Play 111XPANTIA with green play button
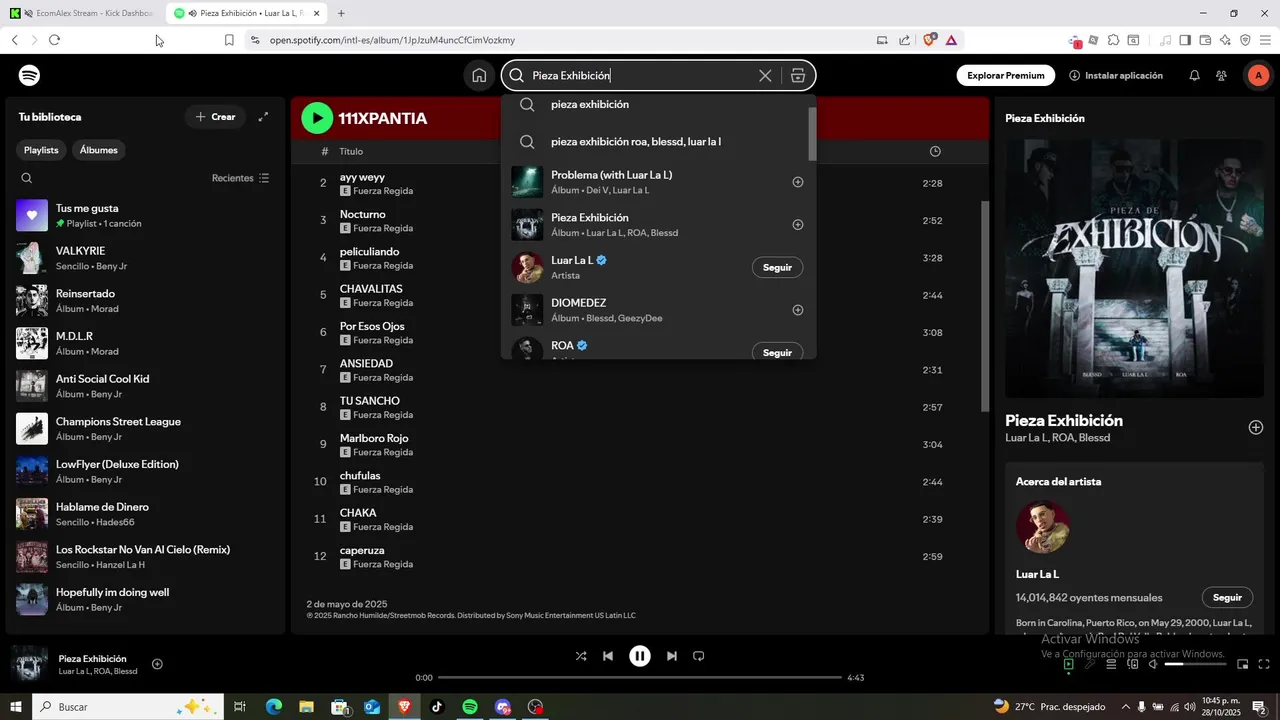Viewport: 1280px width, 720px height. (x=317, y=118)
